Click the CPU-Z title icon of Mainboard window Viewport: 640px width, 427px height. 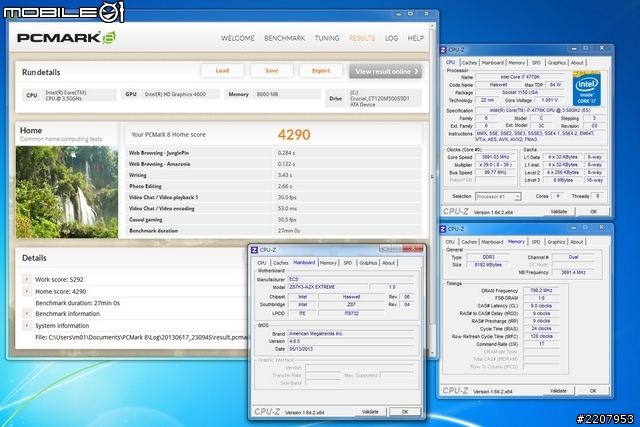[254, 250]
